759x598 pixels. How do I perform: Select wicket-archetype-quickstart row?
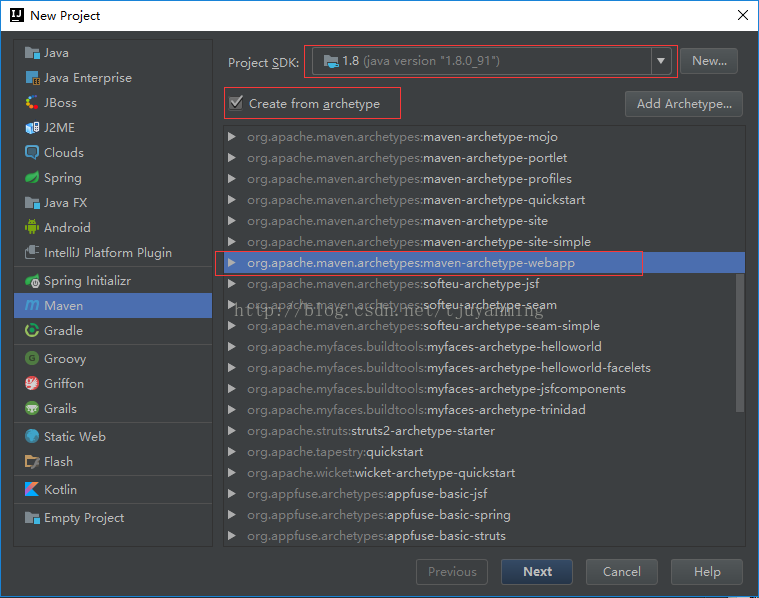tap(484, 473)
